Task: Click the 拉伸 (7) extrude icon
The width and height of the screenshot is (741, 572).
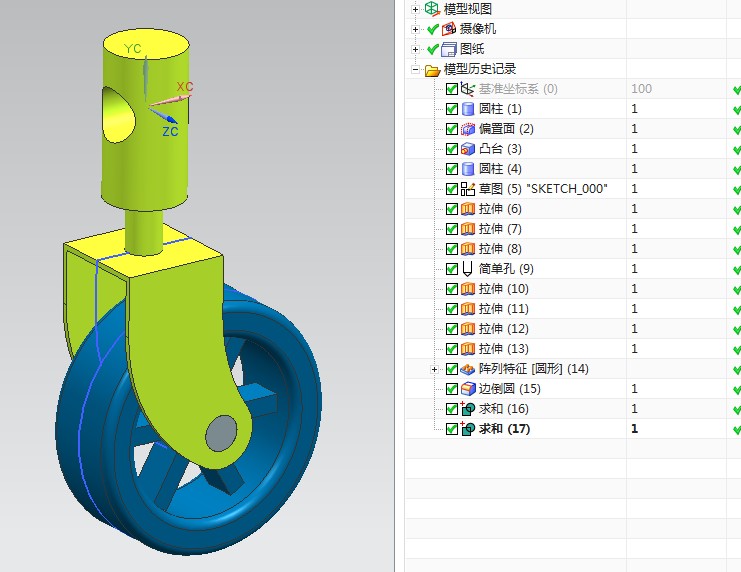Action: tap(467, 229)
